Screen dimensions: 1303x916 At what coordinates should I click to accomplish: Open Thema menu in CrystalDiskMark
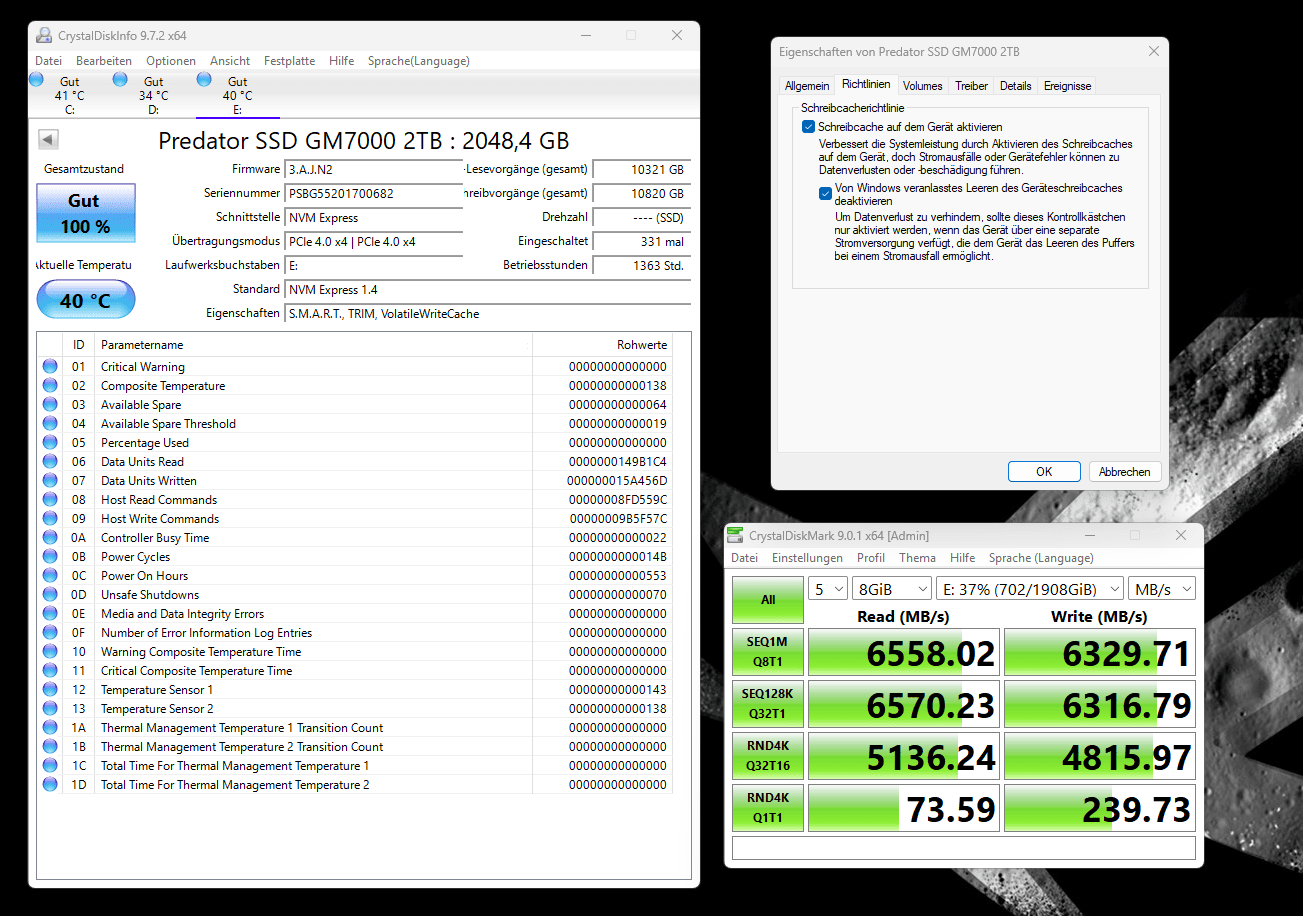click(x=917, y=558)
